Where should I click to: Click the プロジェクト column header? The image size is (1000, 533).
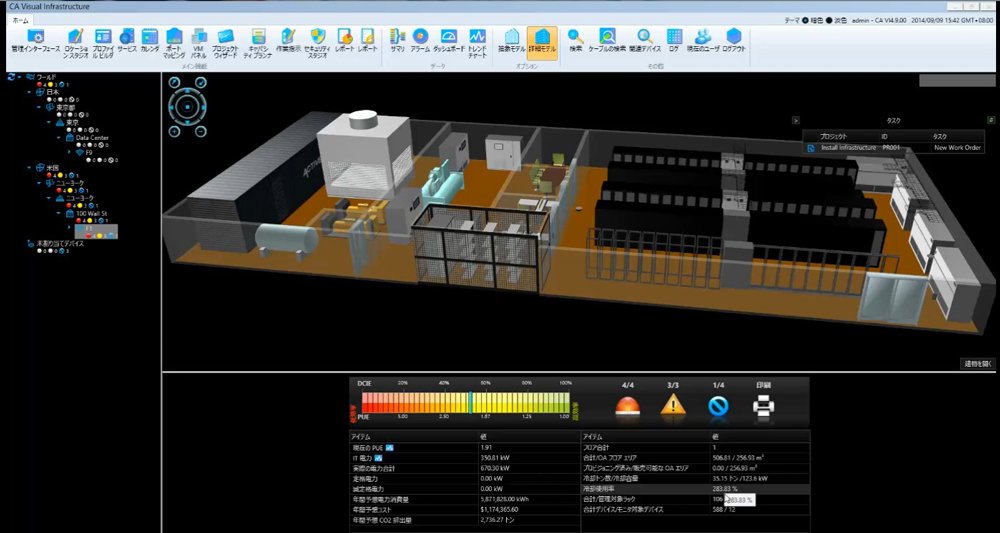[834, 136]
